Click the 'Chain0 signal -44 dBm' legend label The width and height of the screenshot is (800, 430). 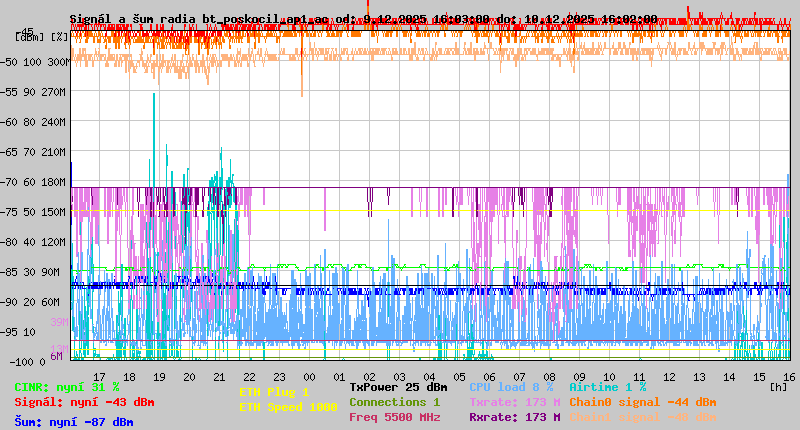(x=643, y=402)
